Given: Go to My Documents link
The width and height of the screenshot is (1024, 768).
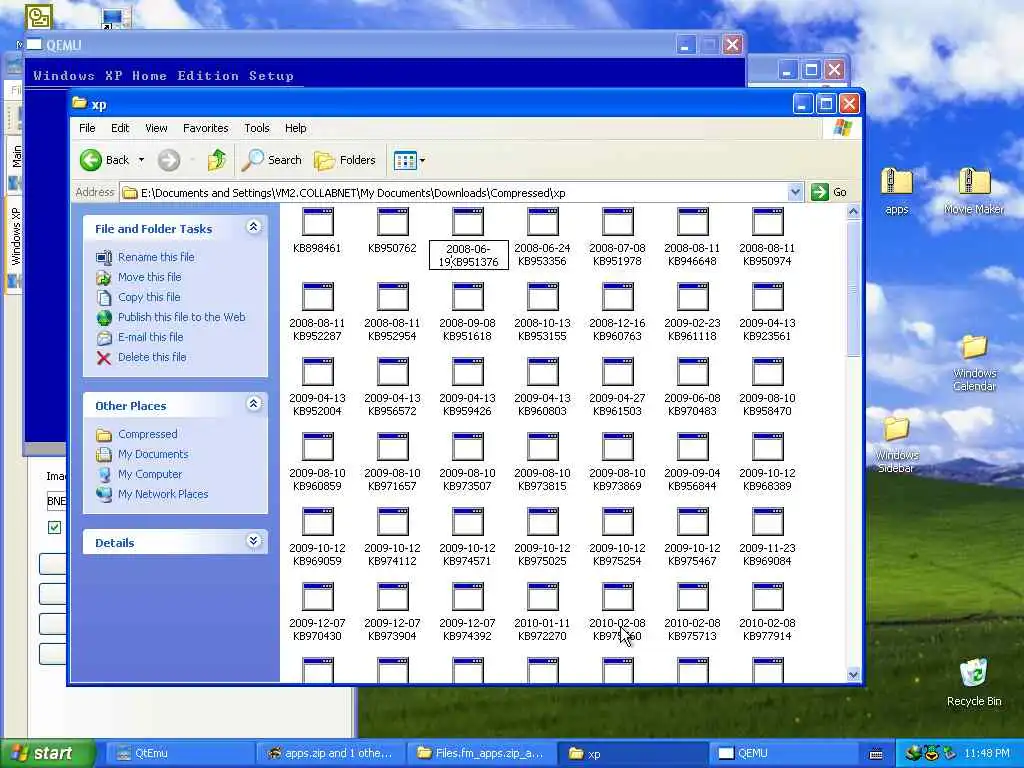Looking at the screenshot, I should click(153, 454).
